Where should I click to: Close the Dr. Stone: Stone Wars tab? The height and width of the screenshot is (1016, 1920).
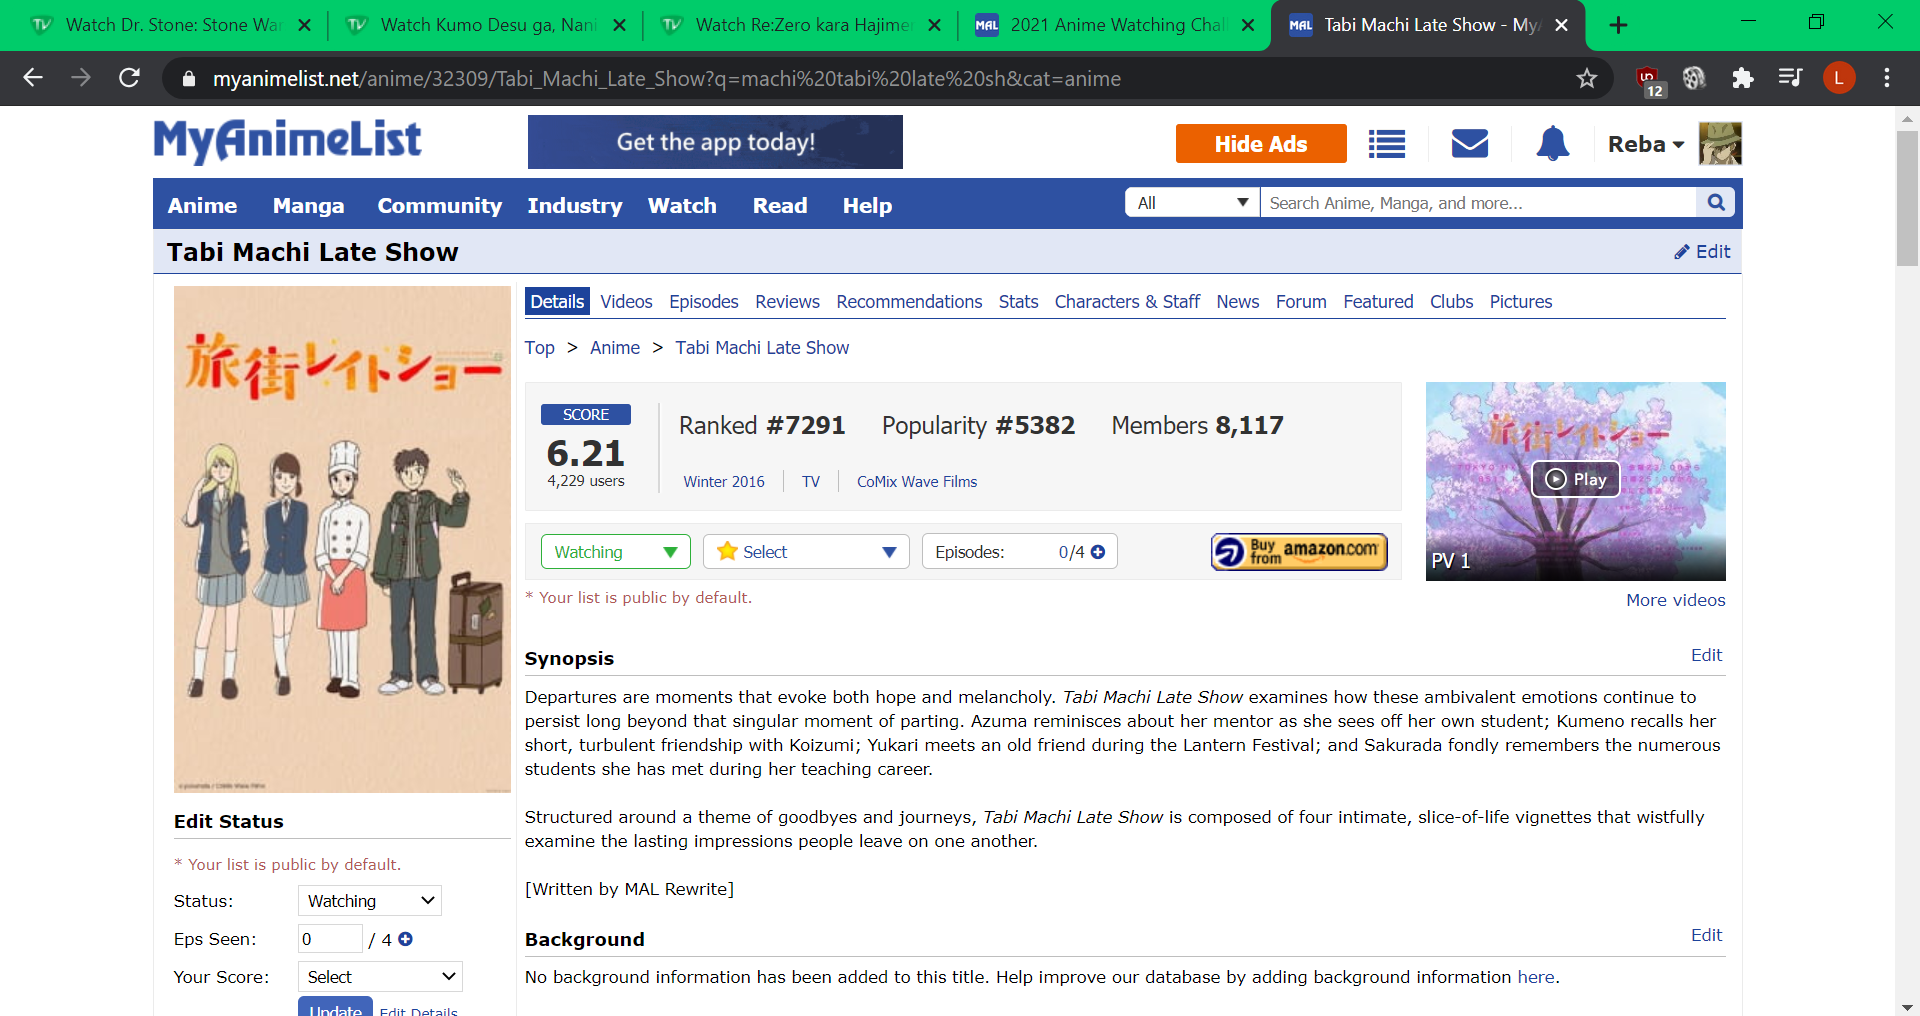[305, 25]
